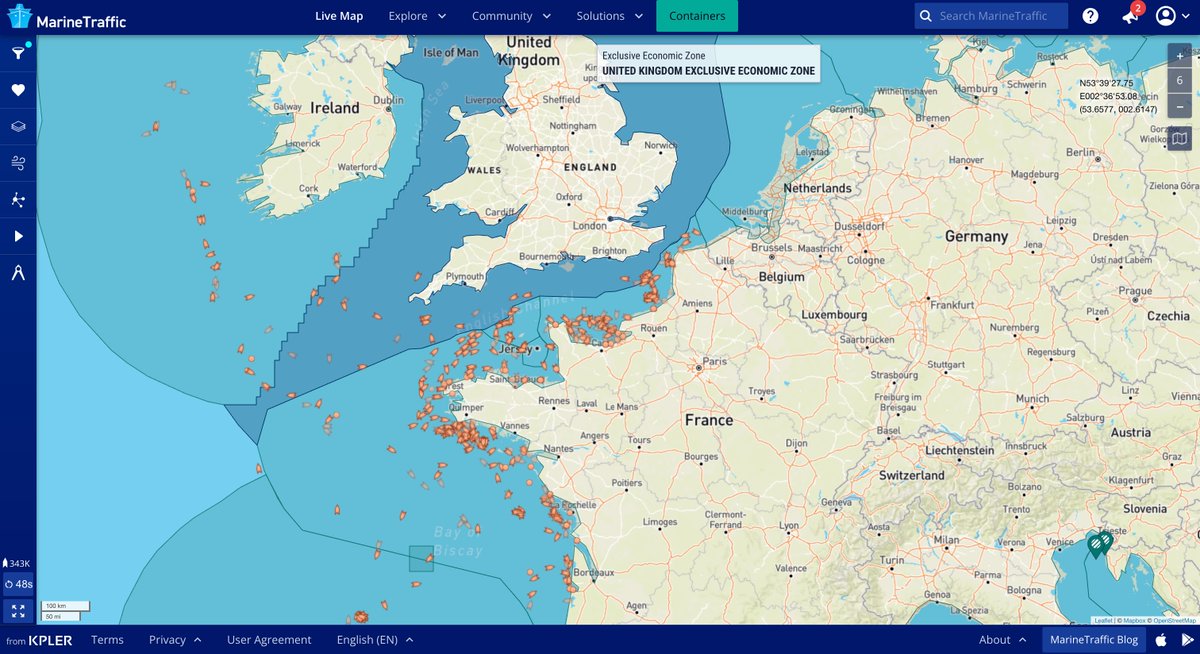Image resolution: width=1200 pixels, height=654 pixels.
Task: Click the London city marker
Action: [609, 218]
